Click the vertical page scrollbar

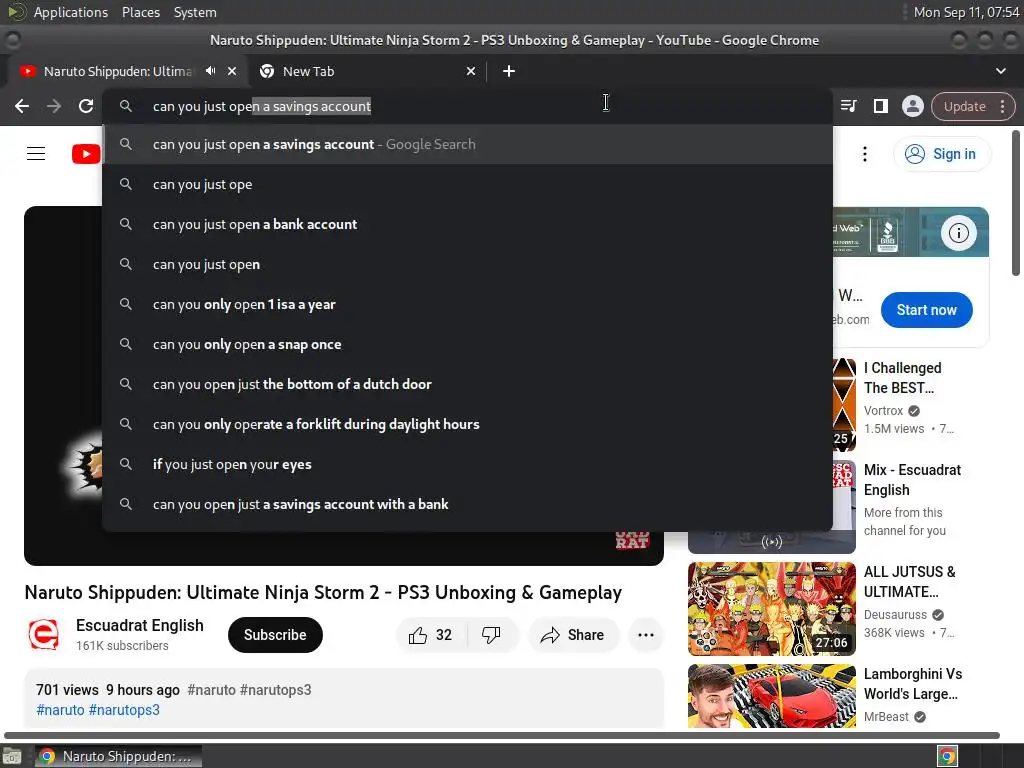click(x=1016, y=203)
